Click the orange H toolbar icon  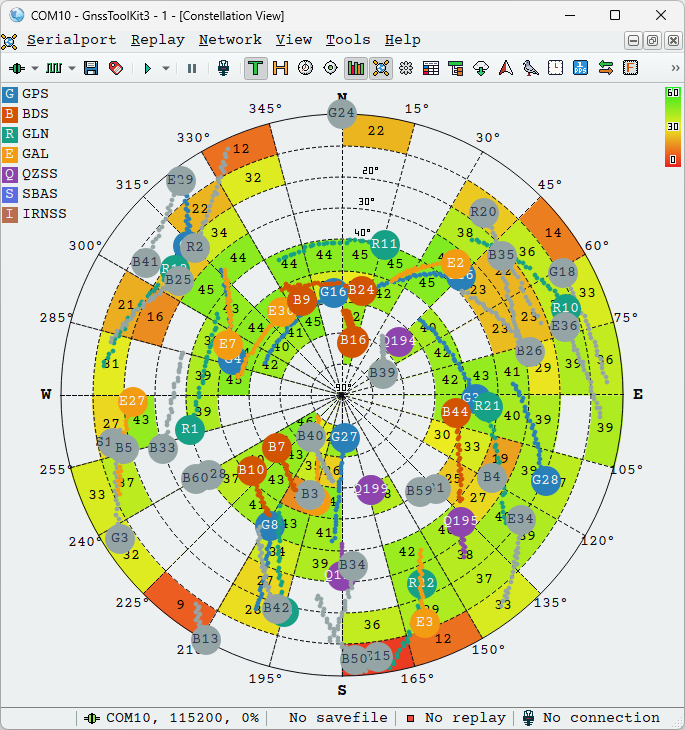[280, 68]
